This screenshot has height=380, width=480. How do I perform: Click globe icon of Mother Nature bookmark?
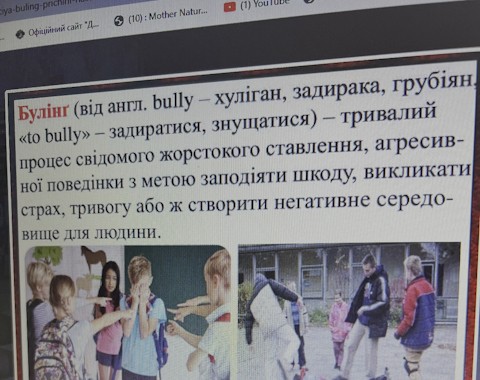pyautogui.click(x=119, y=21)
